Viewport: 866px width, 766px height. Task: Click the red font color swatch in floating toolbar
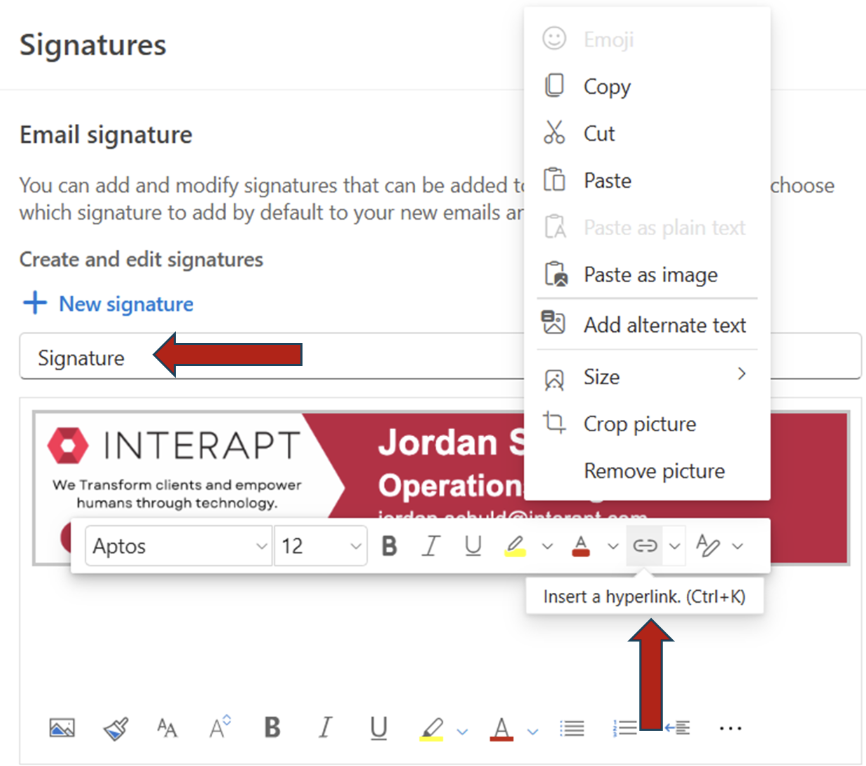[x=580, y=546]
